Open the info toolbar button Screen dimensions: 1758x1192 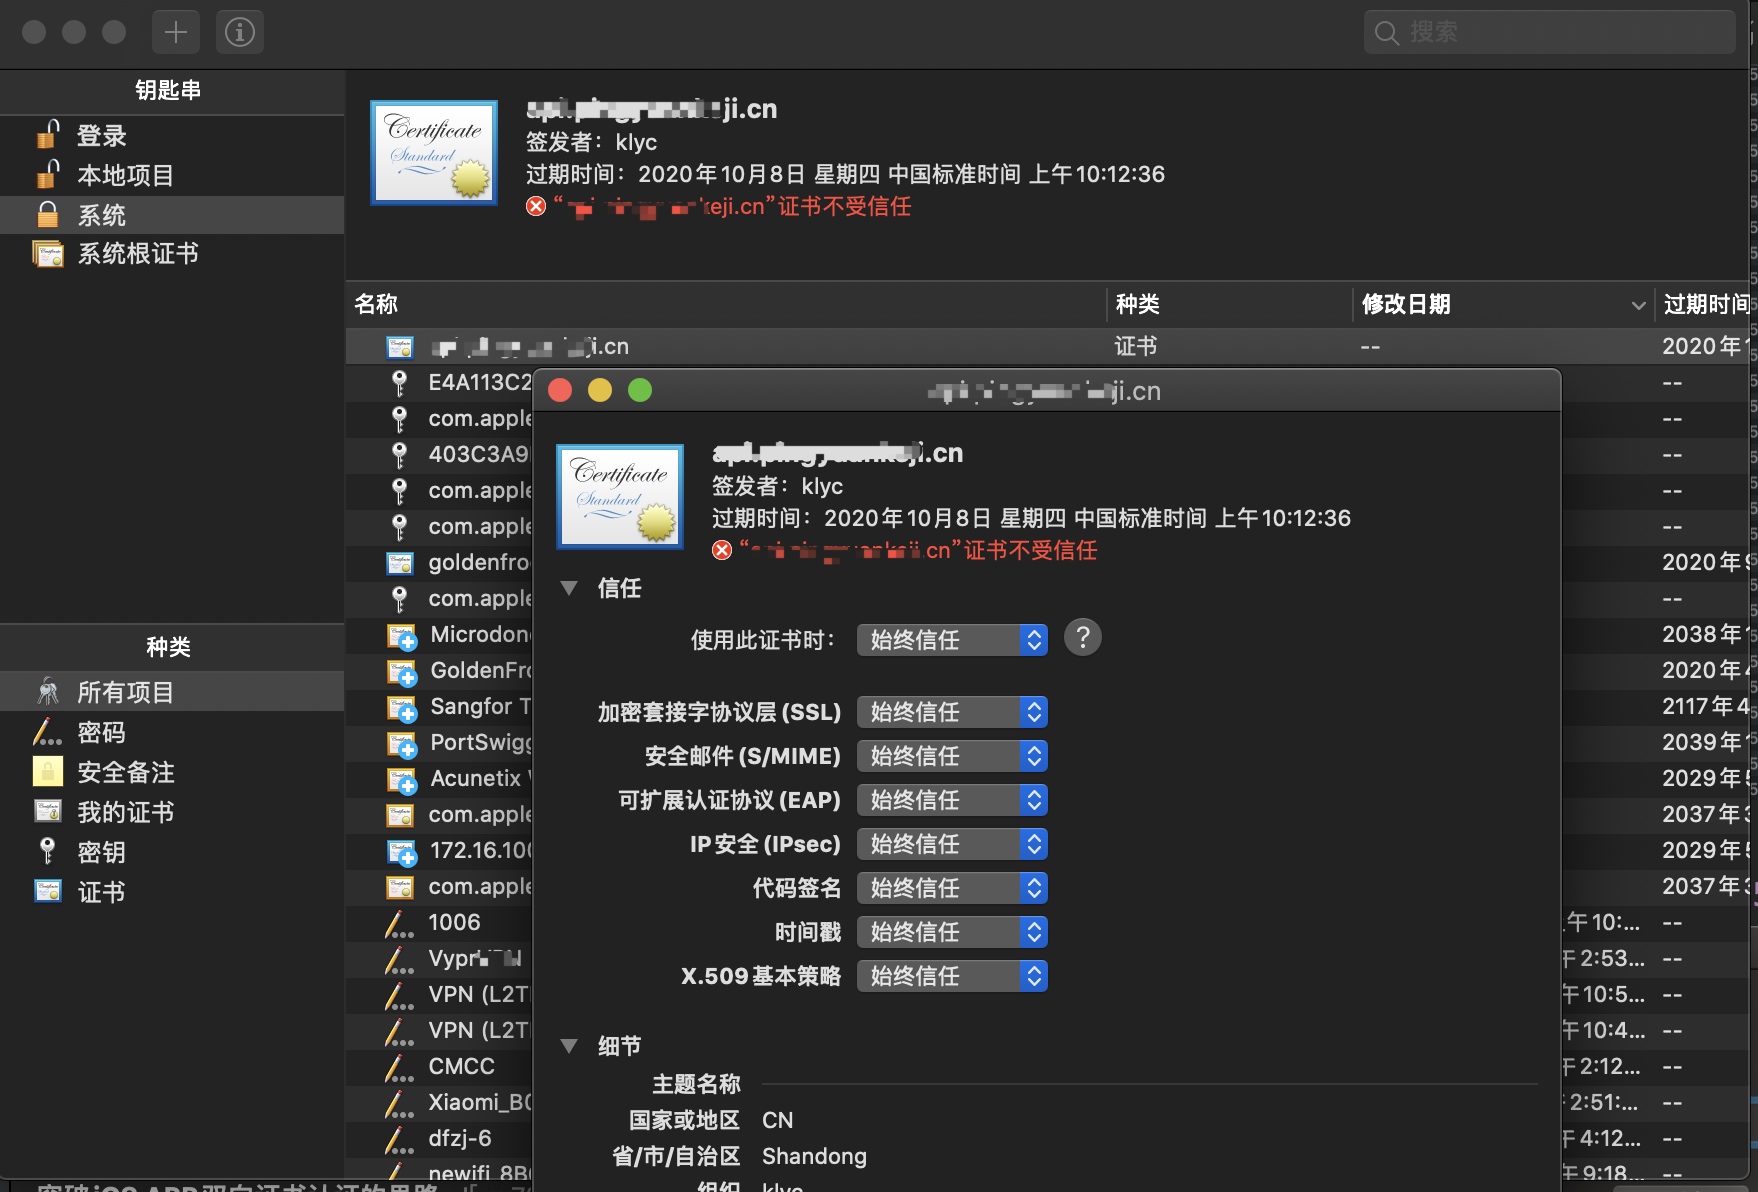[240, 32]
